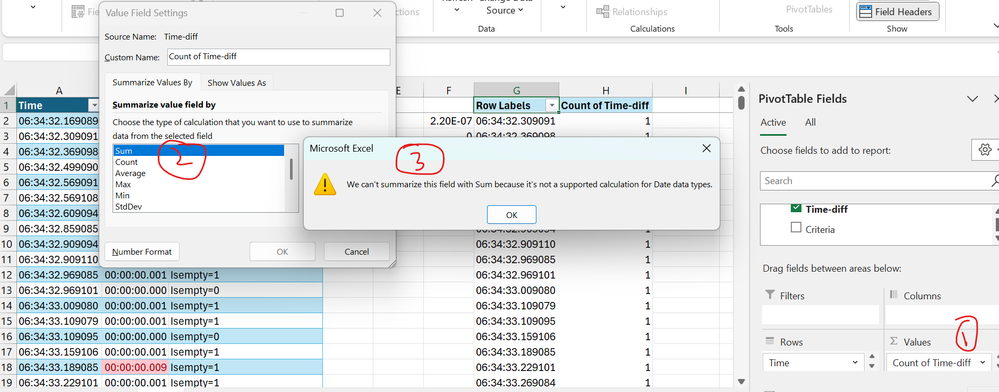Click cell A19 containing 06:34:33.229101
Screen dimensions: 999x392
point(59,382)
